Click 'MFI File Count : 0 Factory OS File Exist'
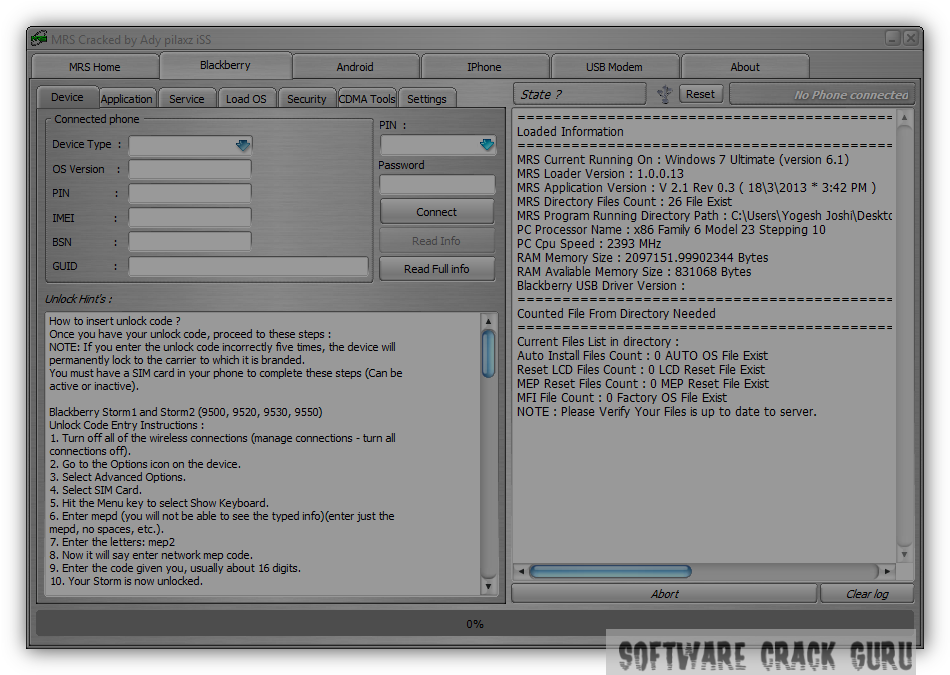Image resolution: width=950 pixels, height=675 pixels. tap(622, 397)
